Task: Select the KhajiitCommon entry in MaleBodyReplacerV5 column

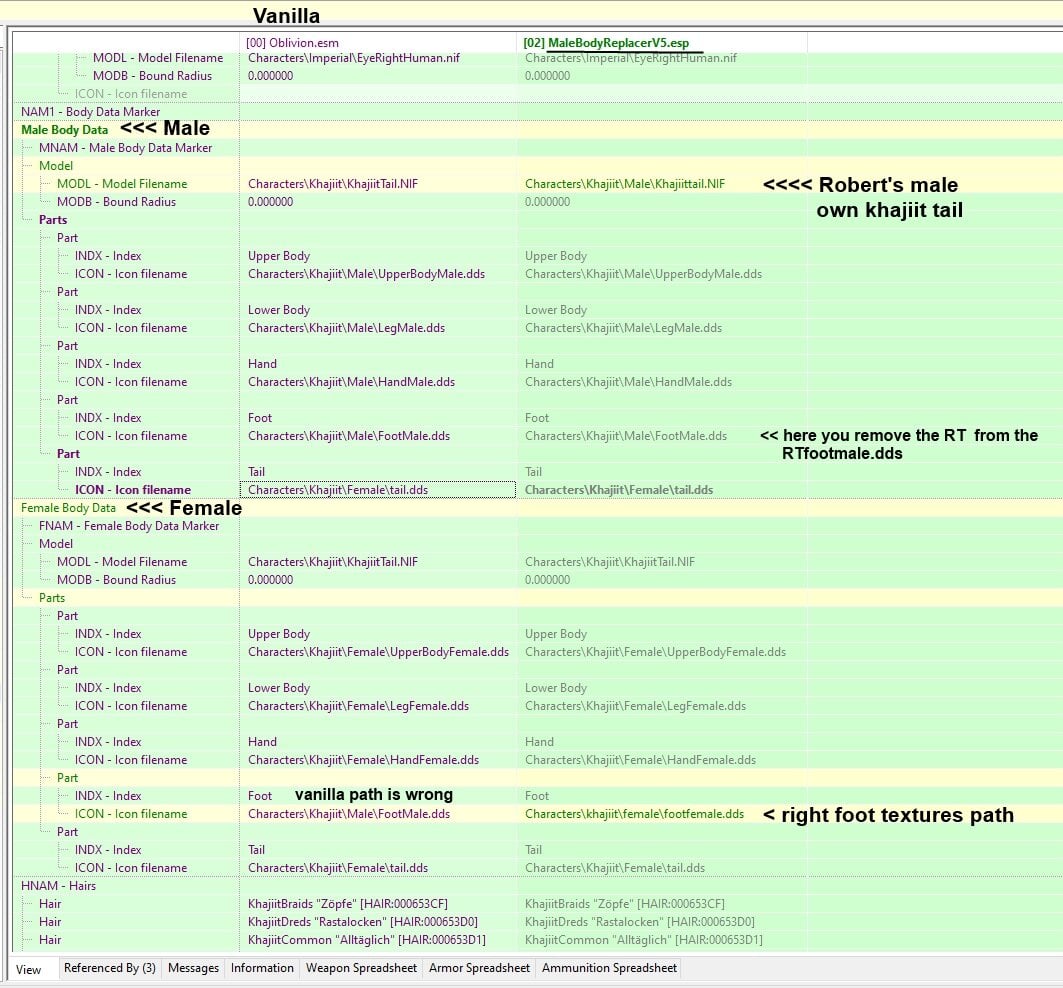Action: 643,940
